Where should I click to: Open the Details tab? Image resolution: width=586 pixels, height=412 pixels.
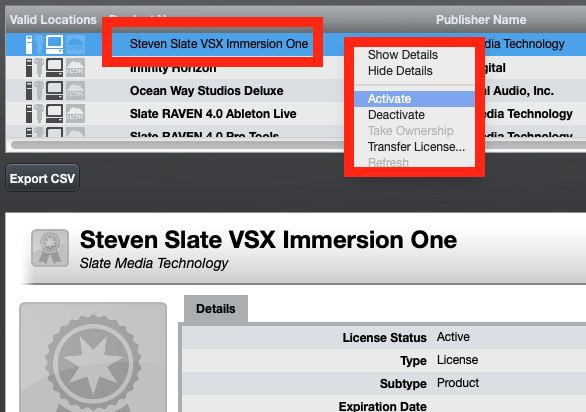coord(216,309)
